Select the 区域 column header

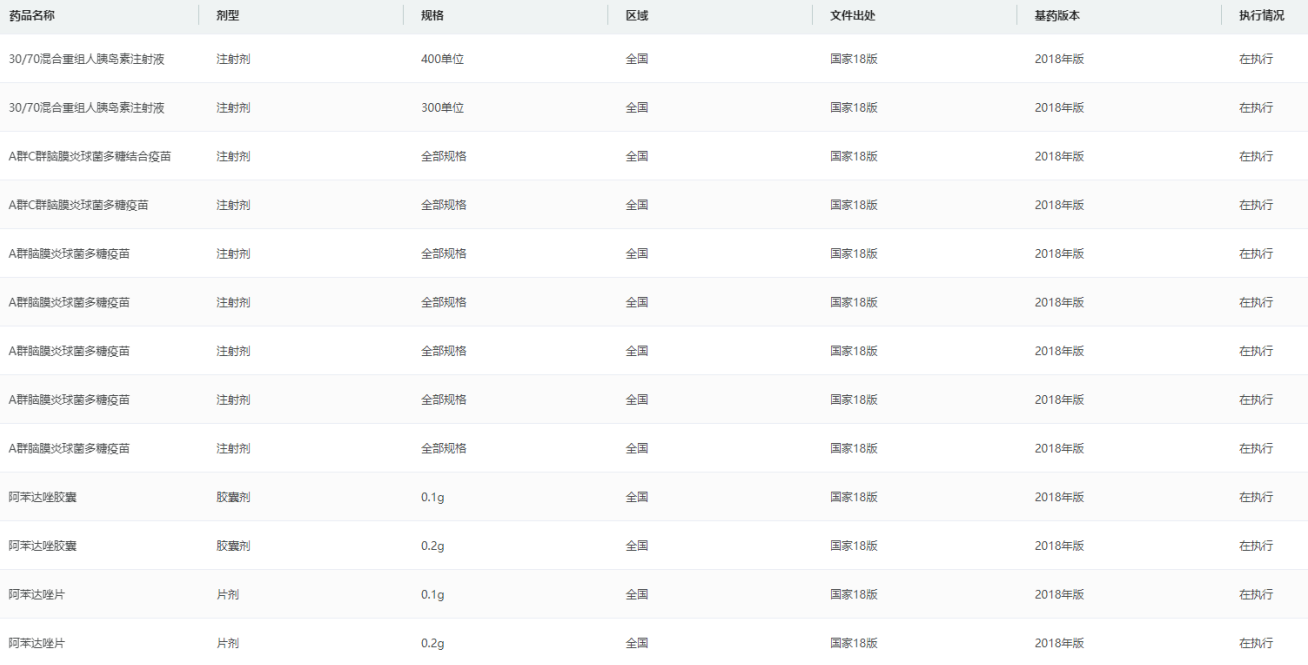click(636, 16)
